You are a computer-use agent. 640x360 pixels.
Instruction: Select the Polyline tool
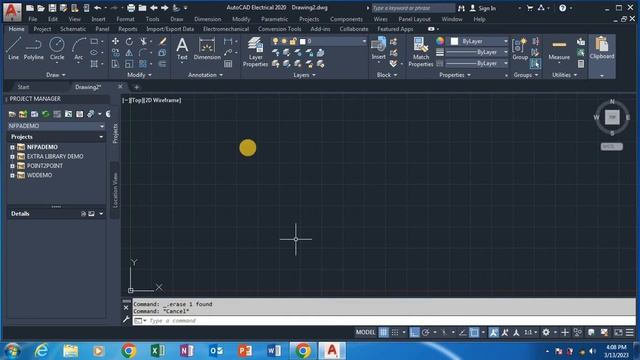click(33, 49)
